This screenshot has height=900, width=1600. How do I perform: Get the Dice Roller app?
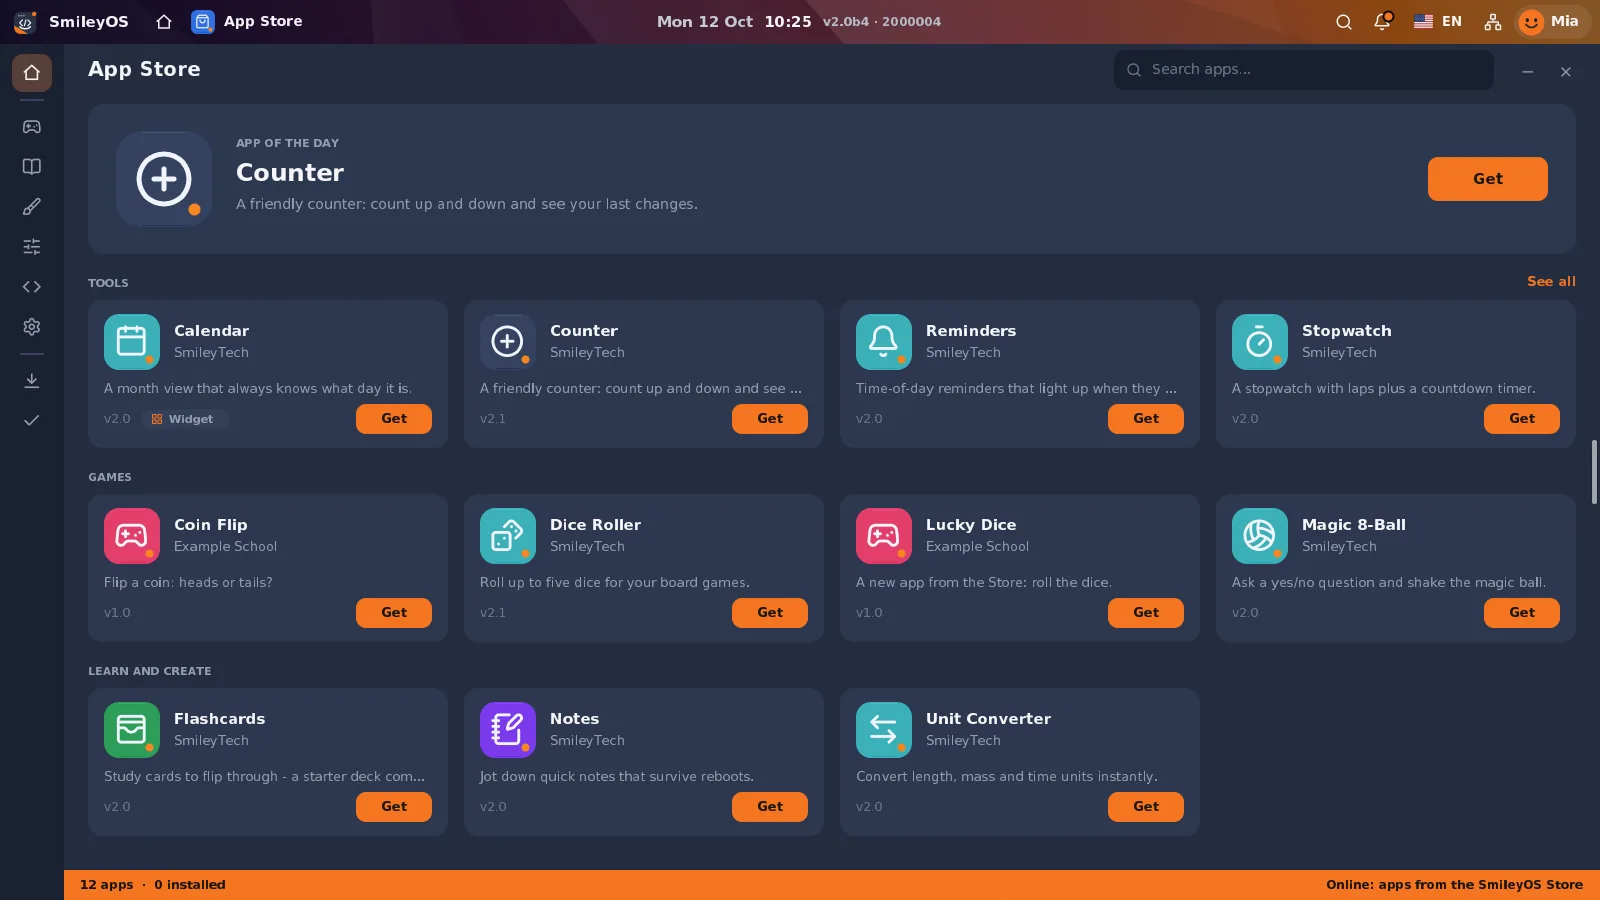770,613
